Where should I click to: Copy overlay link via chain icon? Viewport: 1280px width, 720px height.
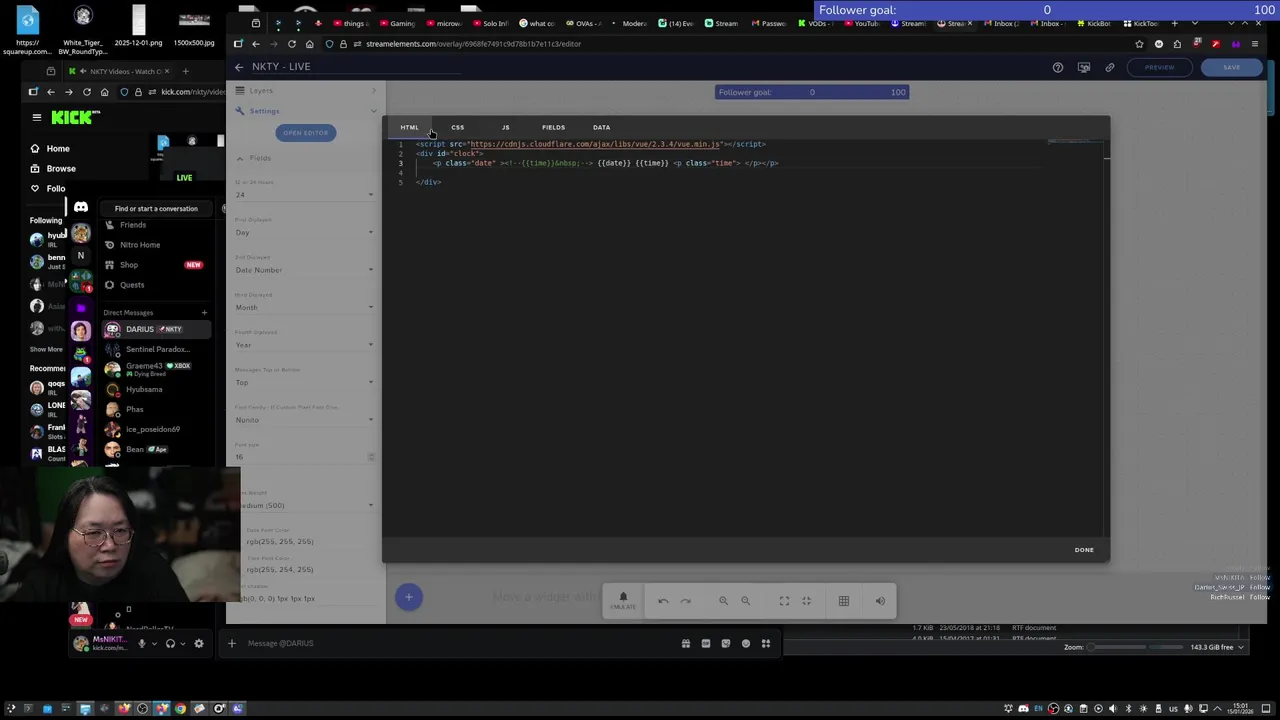click(1109, 67)
